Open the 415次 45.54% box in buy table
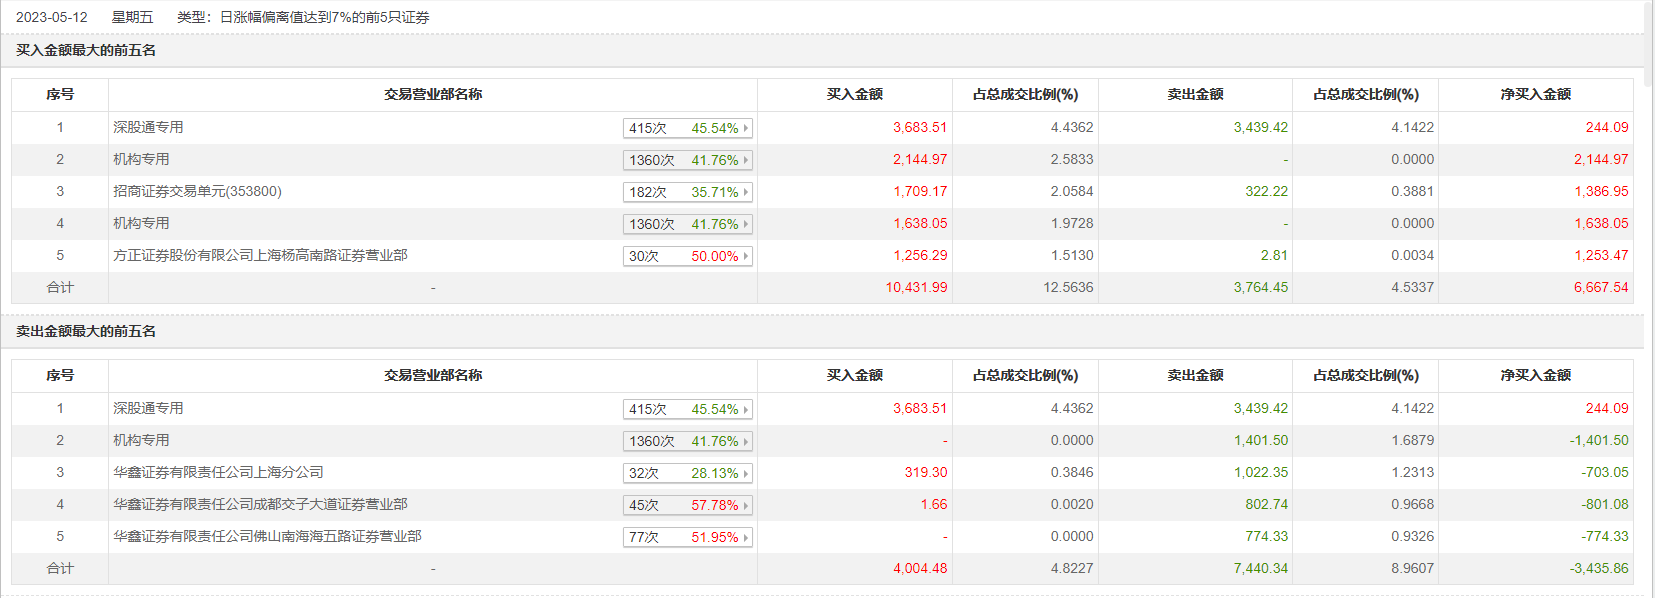Screen dimensions: 1655x598 pyautogui.click(x=687, y=128)
